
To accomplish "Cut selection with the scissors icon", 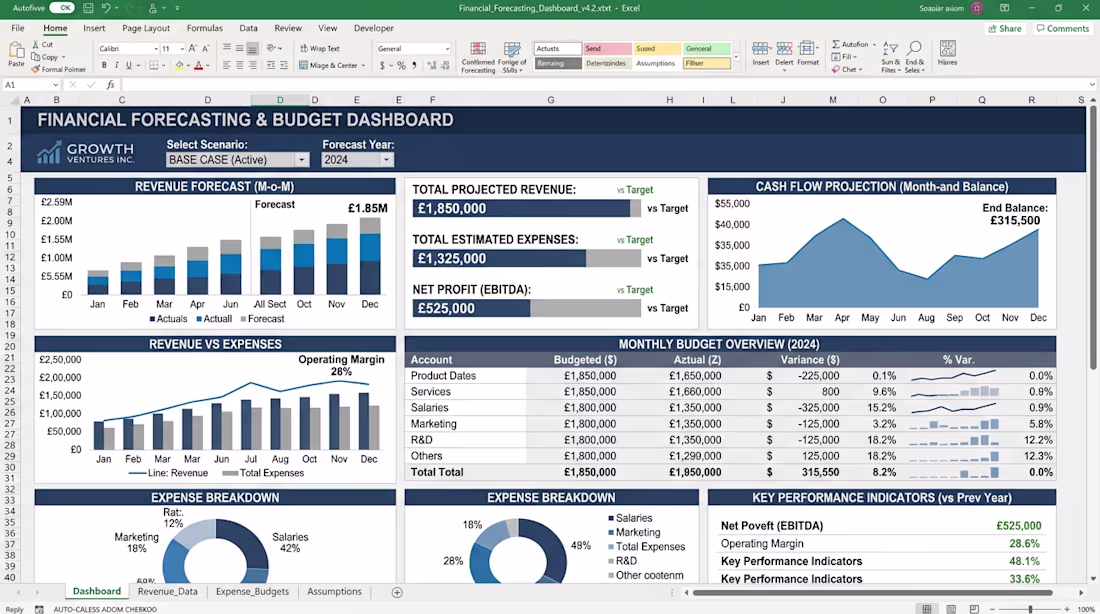I will point(36,44).
